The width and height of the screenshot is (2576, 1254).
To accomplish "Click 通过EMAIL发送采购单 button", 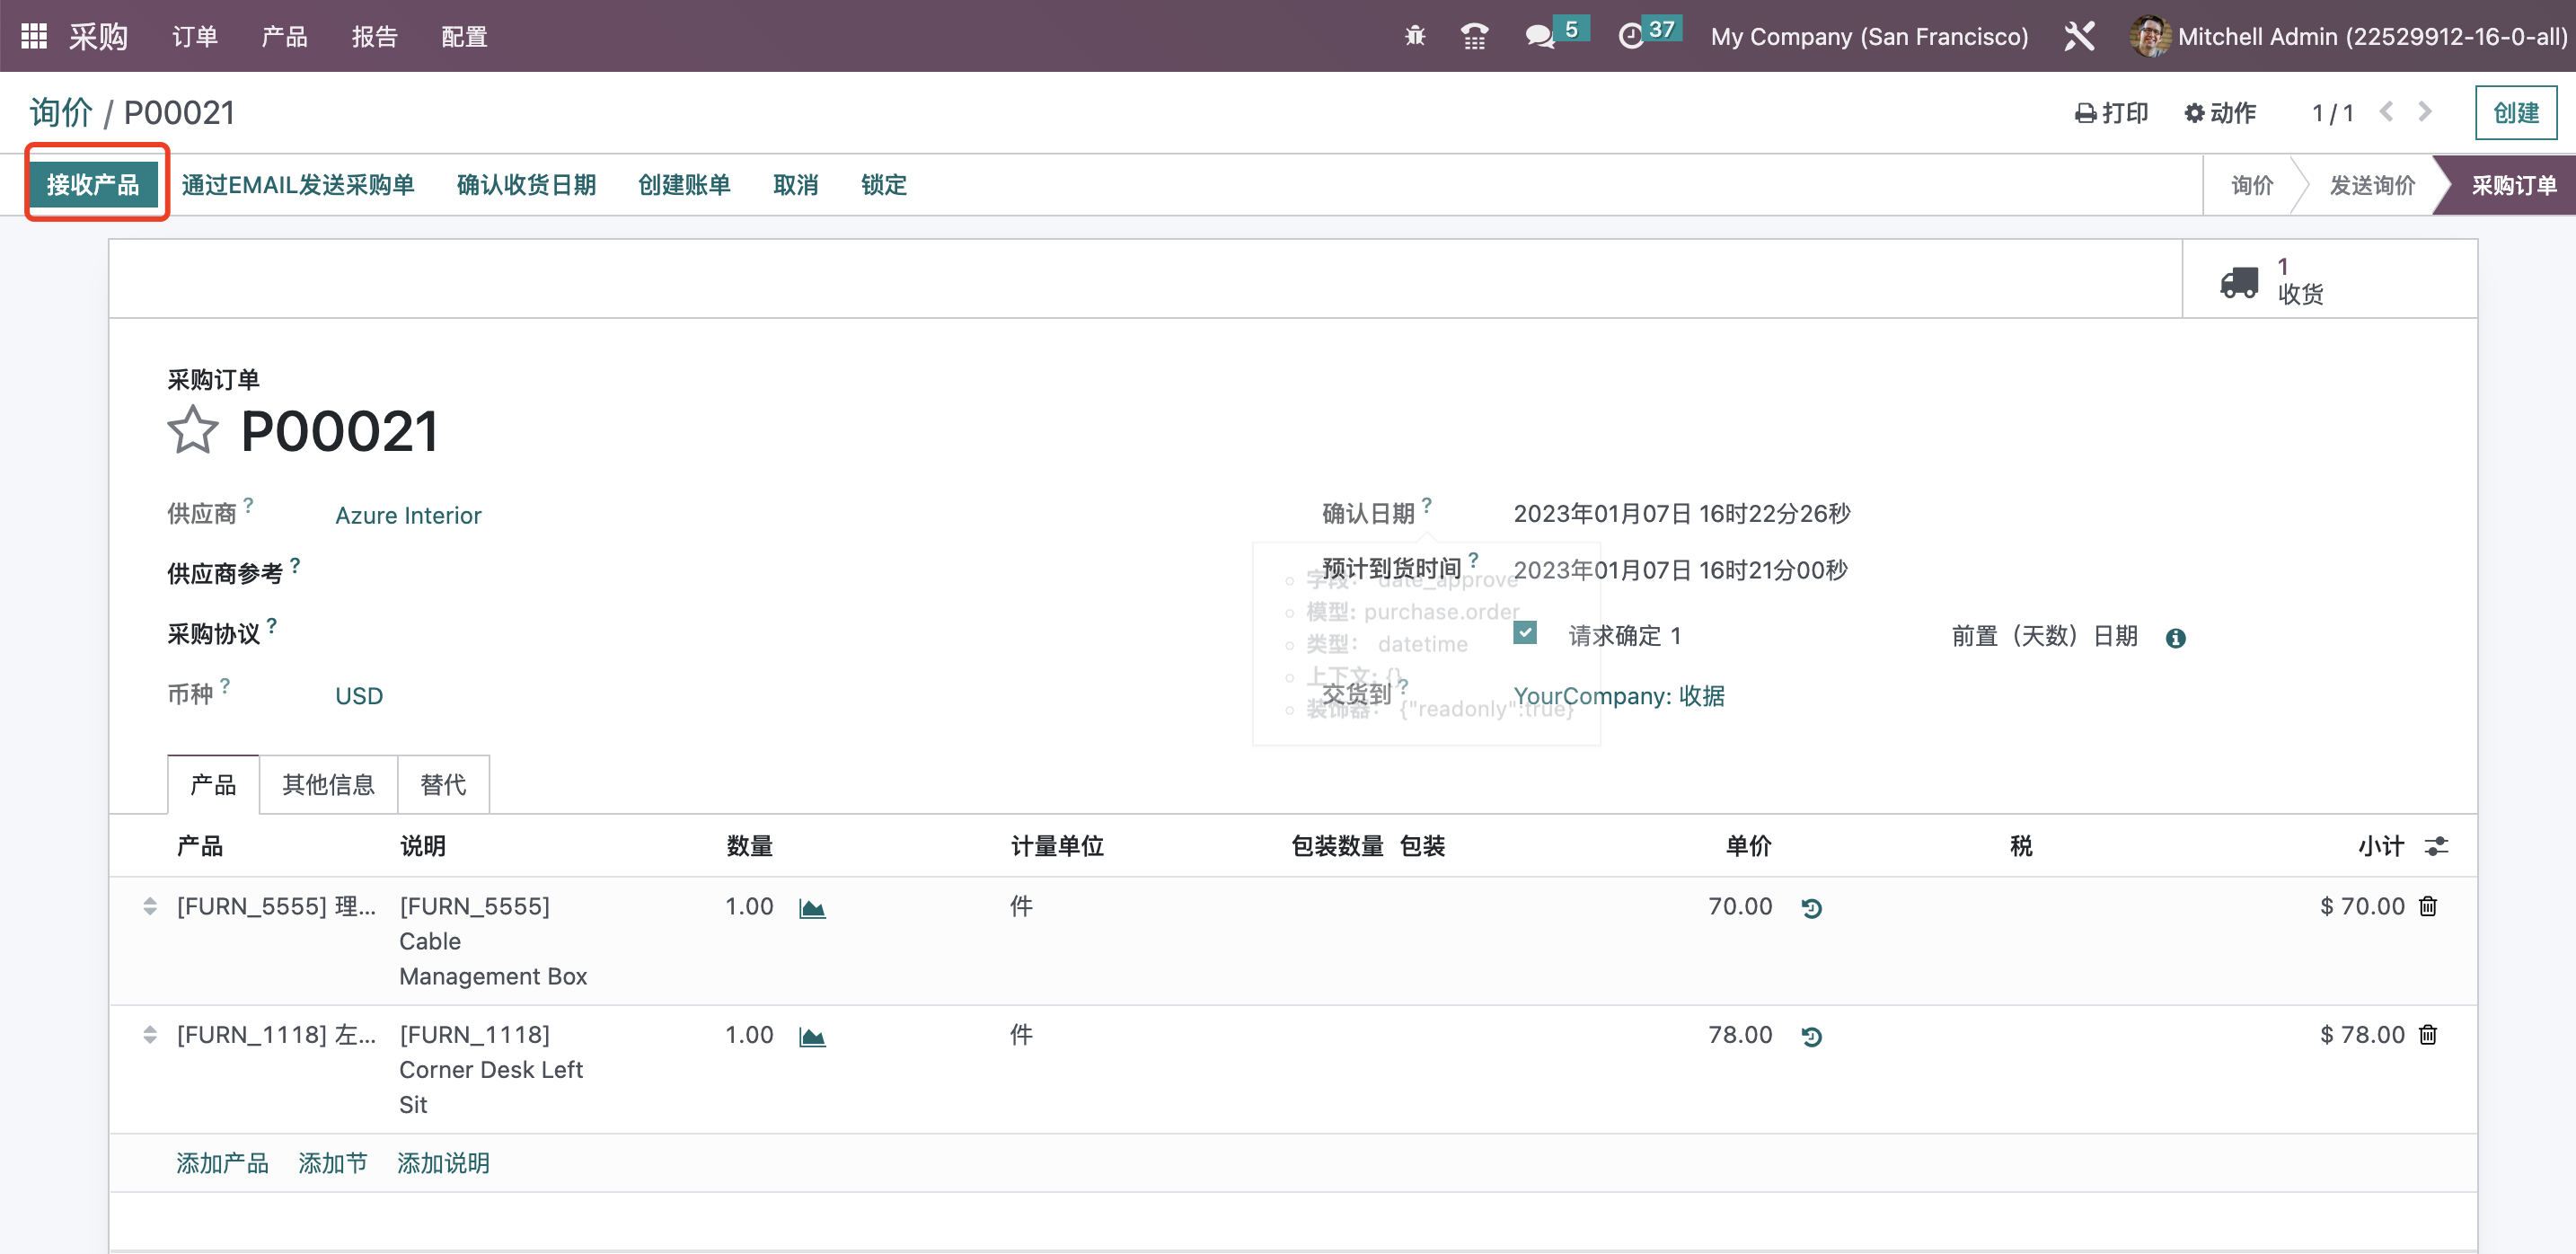I will [298, 185].
